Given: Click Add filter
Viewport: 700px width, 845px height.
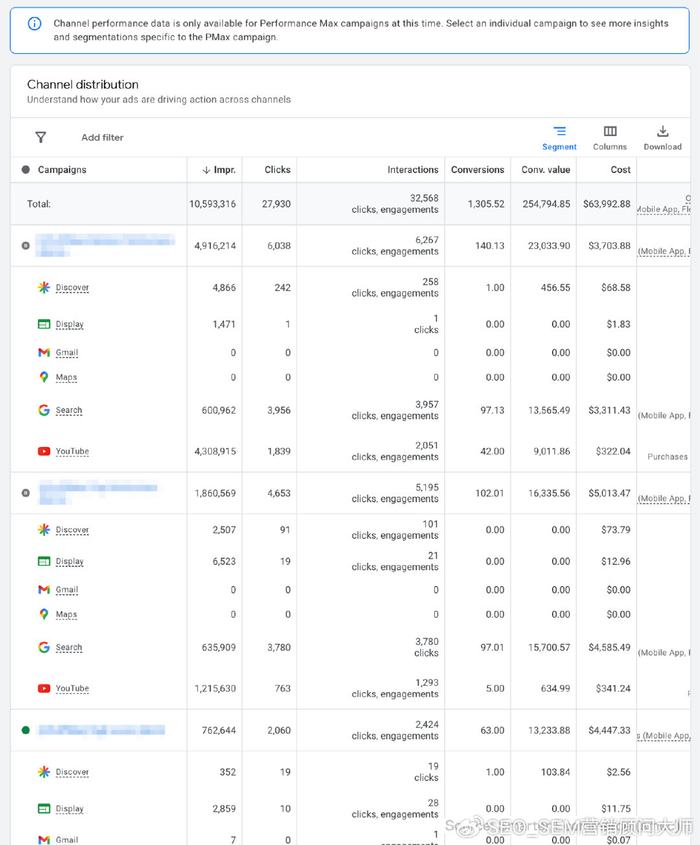Looking at the screenshot, I should (102, 137).
